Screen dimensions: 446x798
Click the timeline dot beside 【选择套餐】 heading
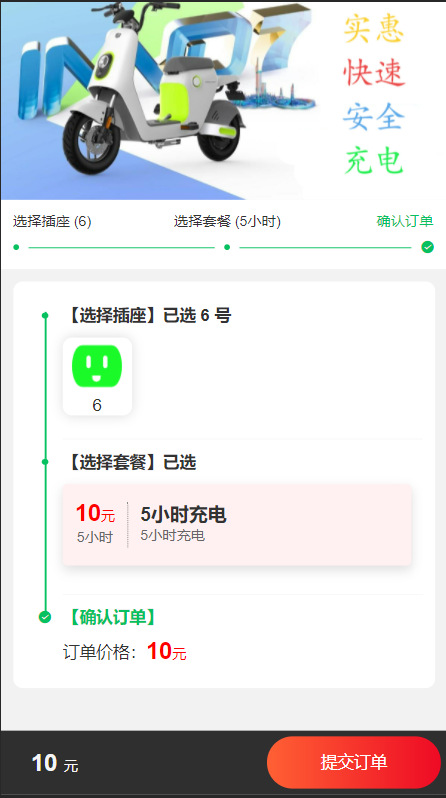pyautogui.click(x=45, y=462)
